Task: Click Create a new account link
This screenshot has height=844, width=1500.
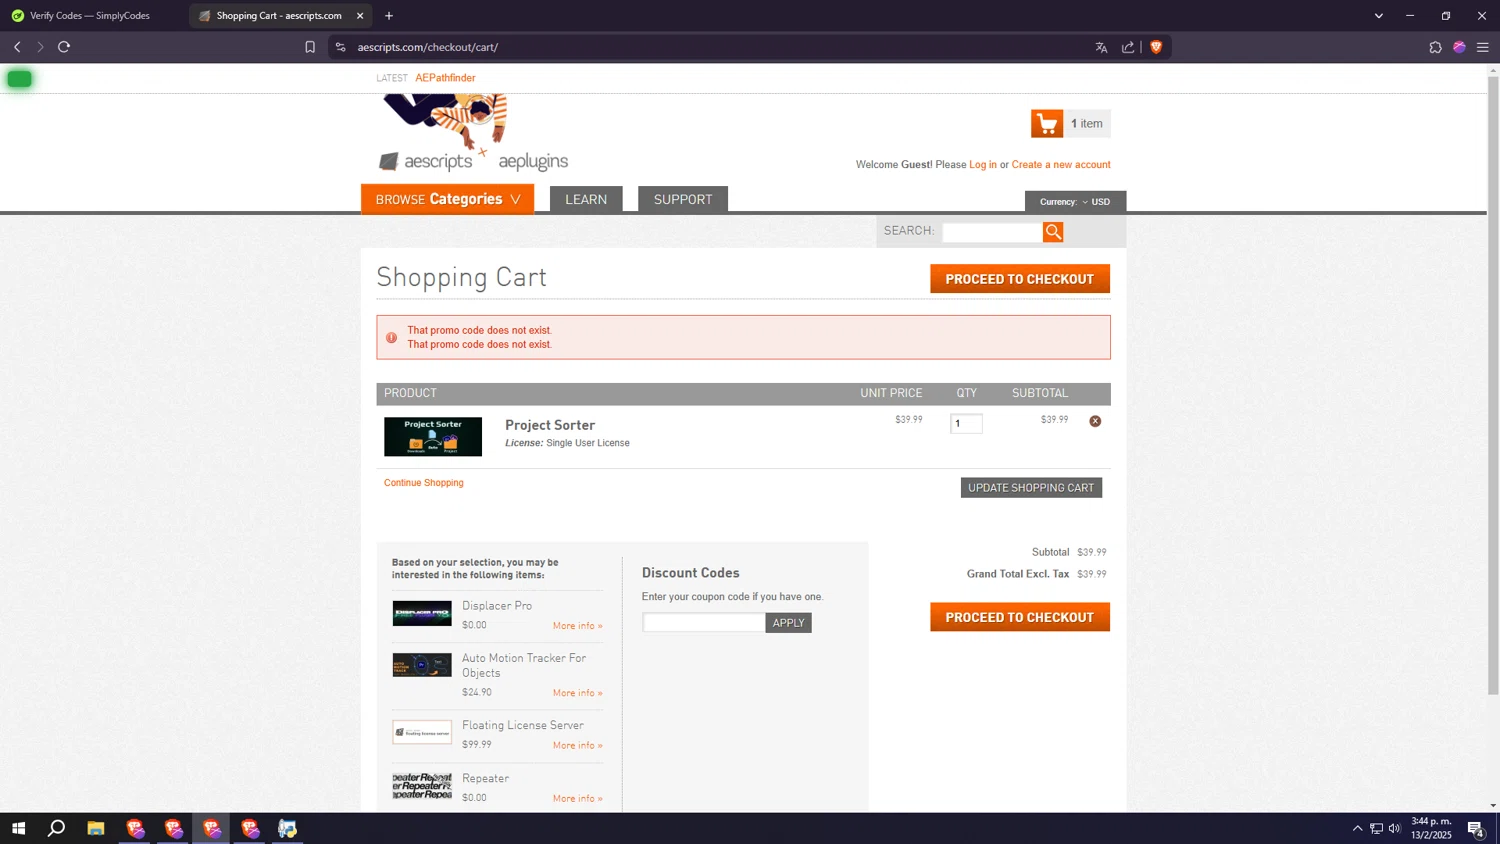Action: 1061,165
